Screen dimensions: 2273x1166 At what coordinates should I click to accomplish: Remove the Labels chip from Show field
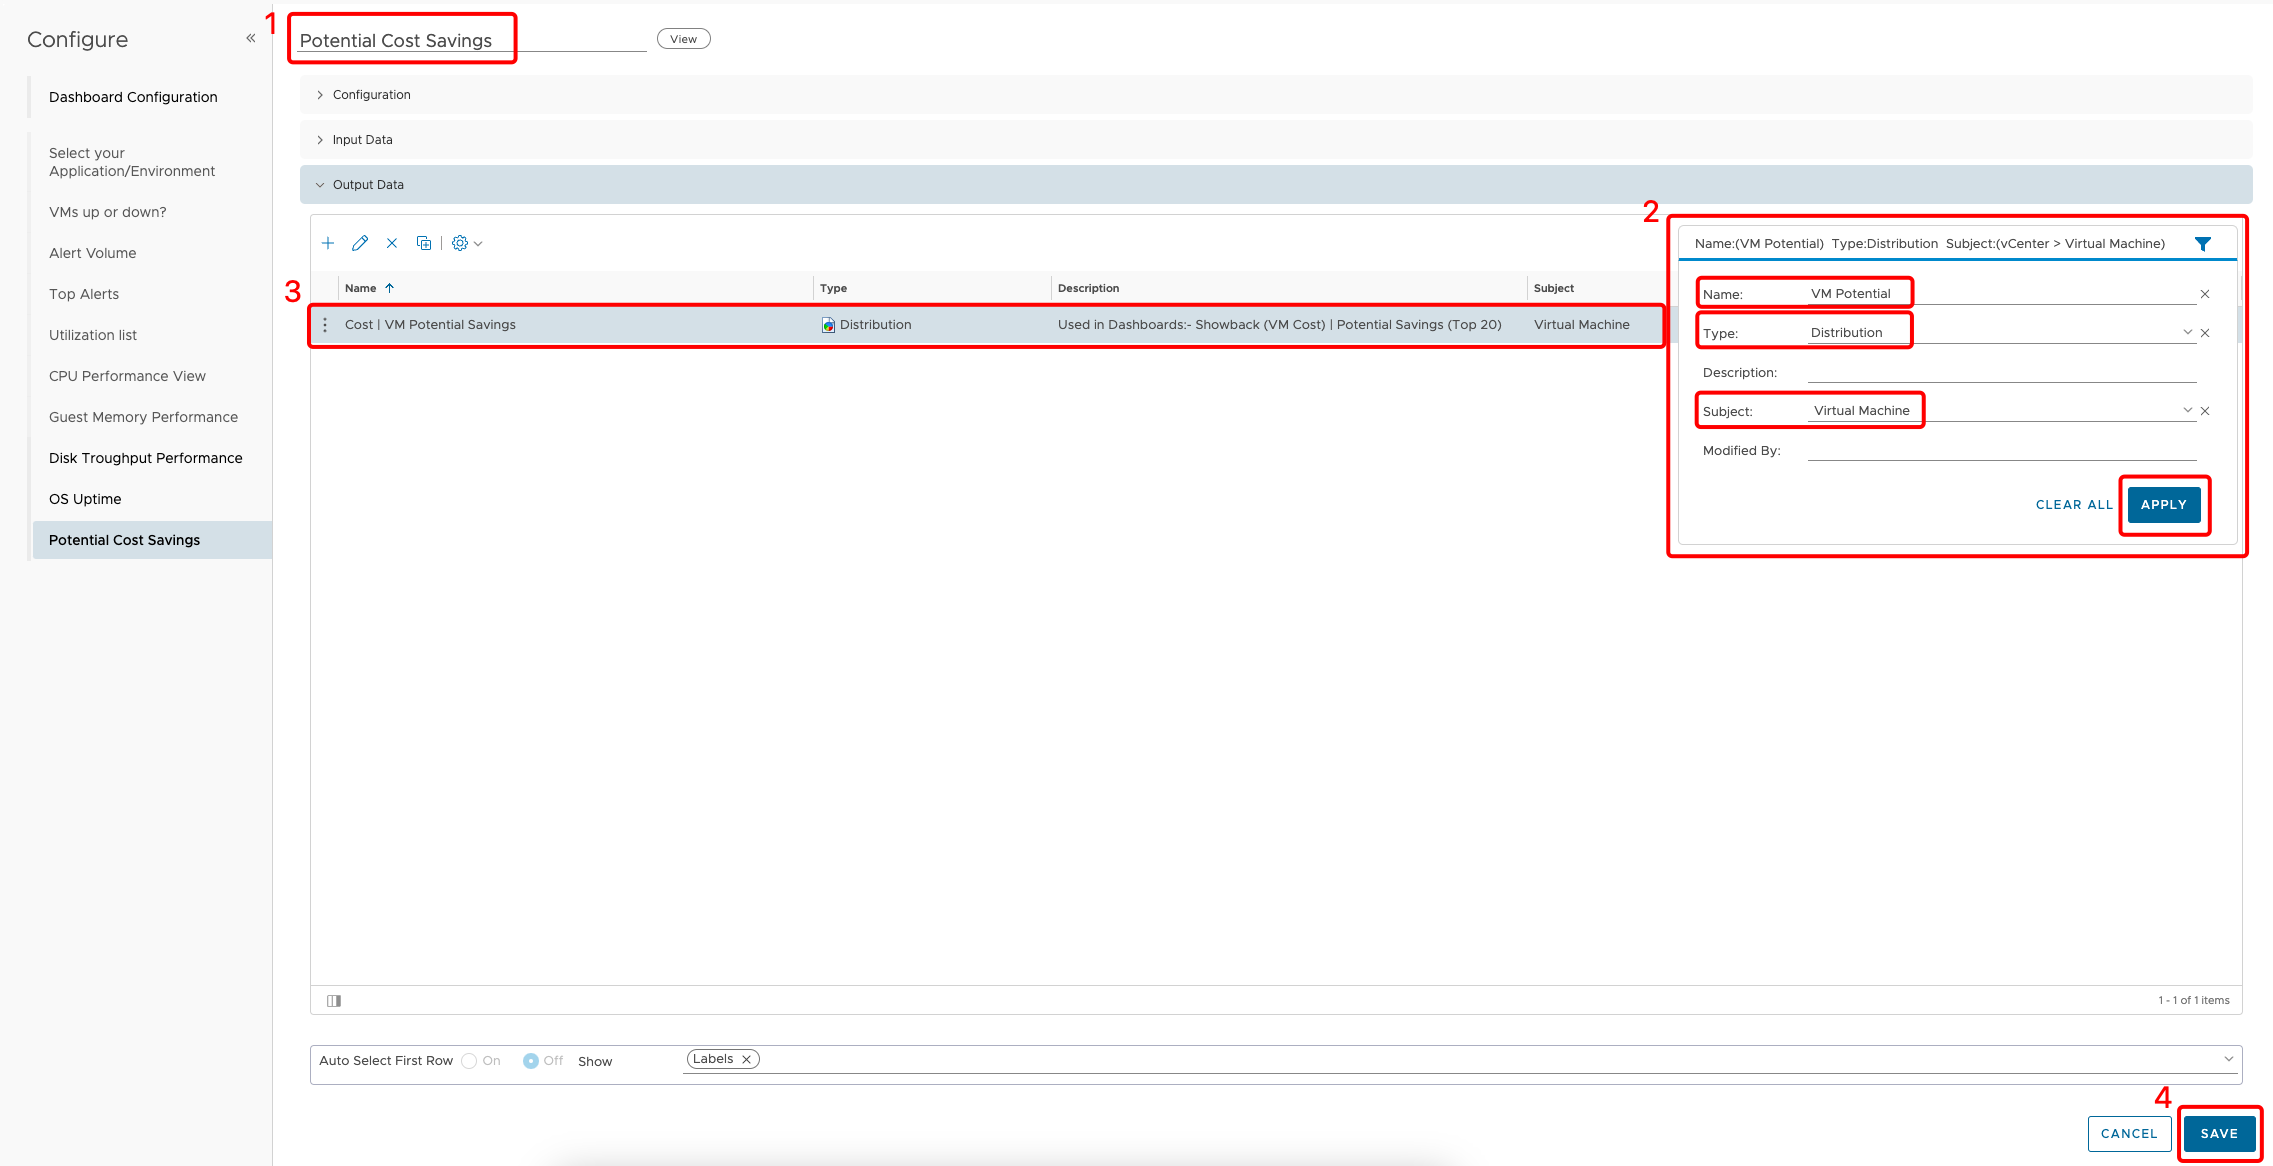coord(746,1058)
